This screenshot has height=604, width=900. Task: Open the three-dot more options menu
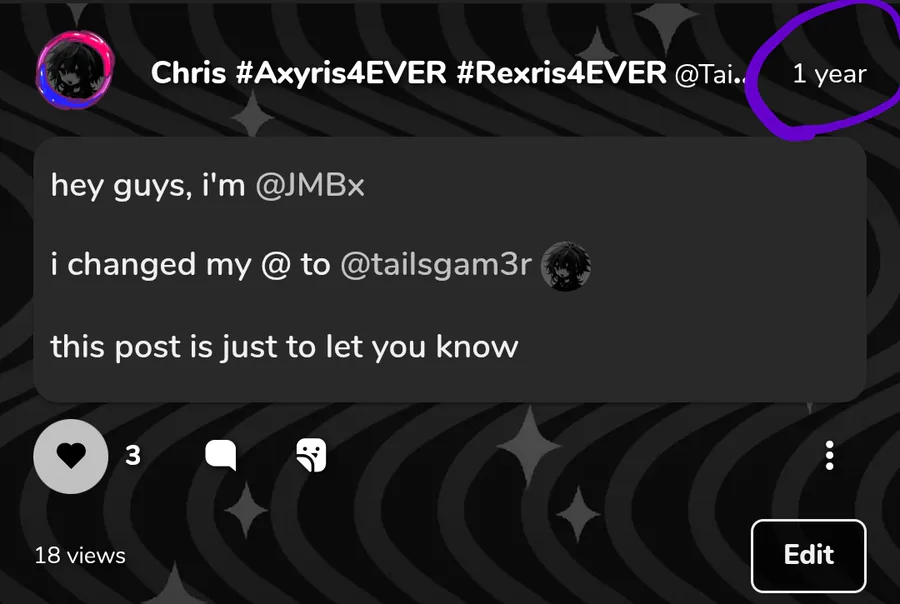(829, 456)
